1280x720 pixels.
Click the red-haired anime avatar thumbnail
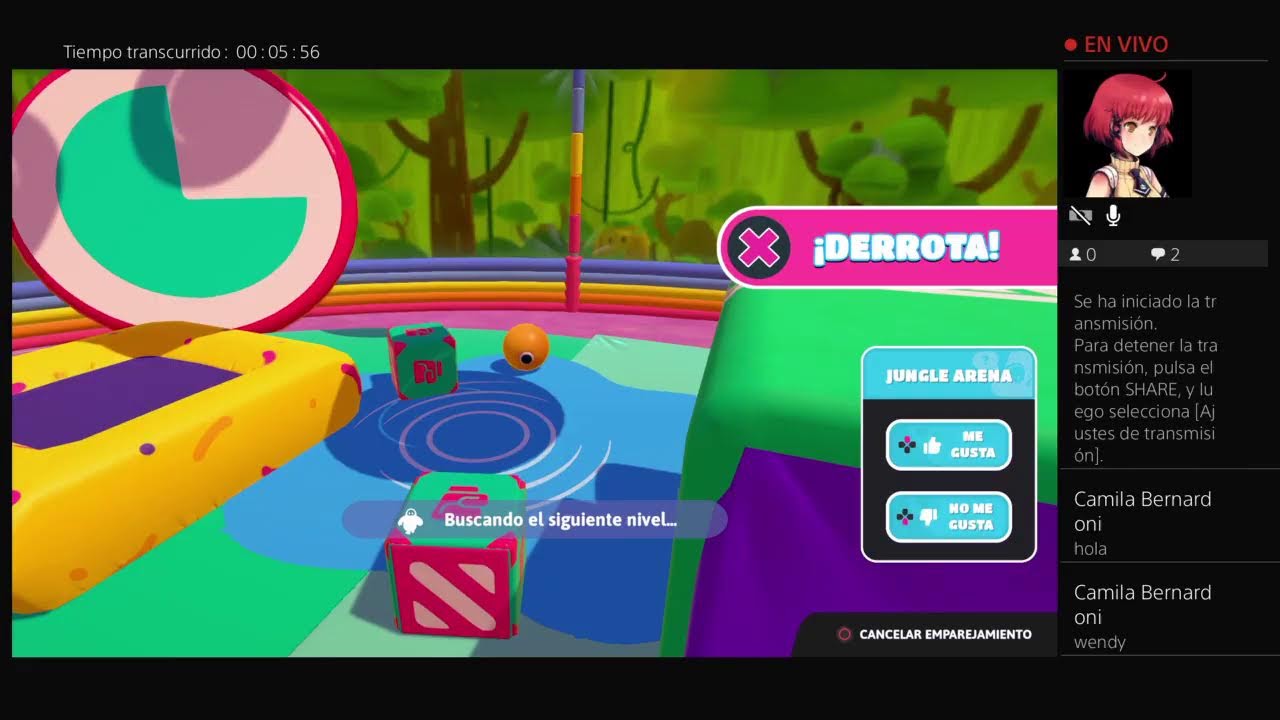[1127, 133]
